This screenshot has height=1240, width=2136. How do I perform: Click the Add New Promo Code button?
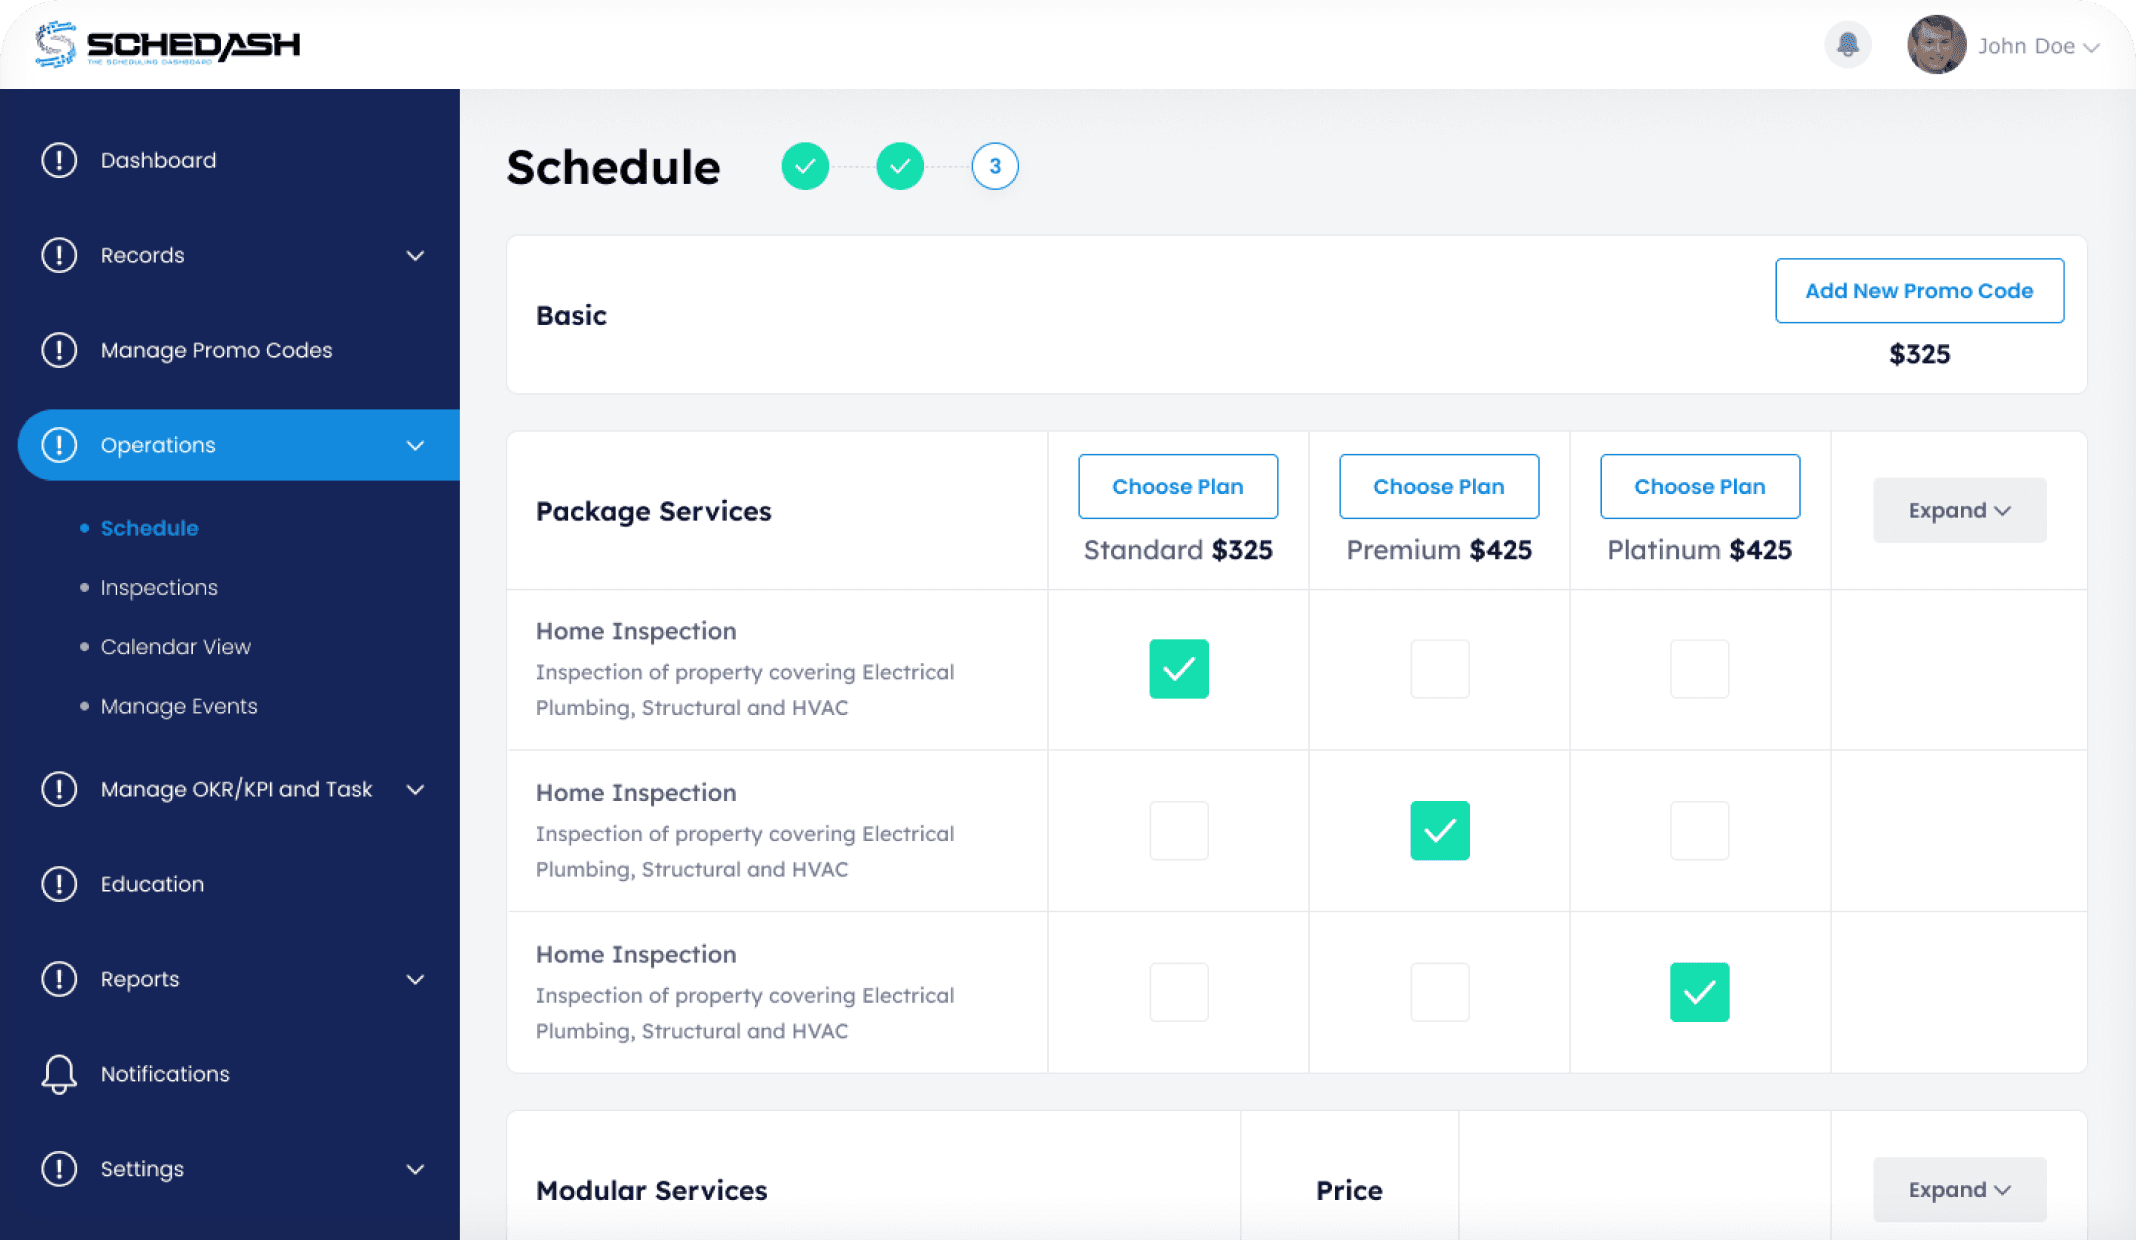point(1918,291)
